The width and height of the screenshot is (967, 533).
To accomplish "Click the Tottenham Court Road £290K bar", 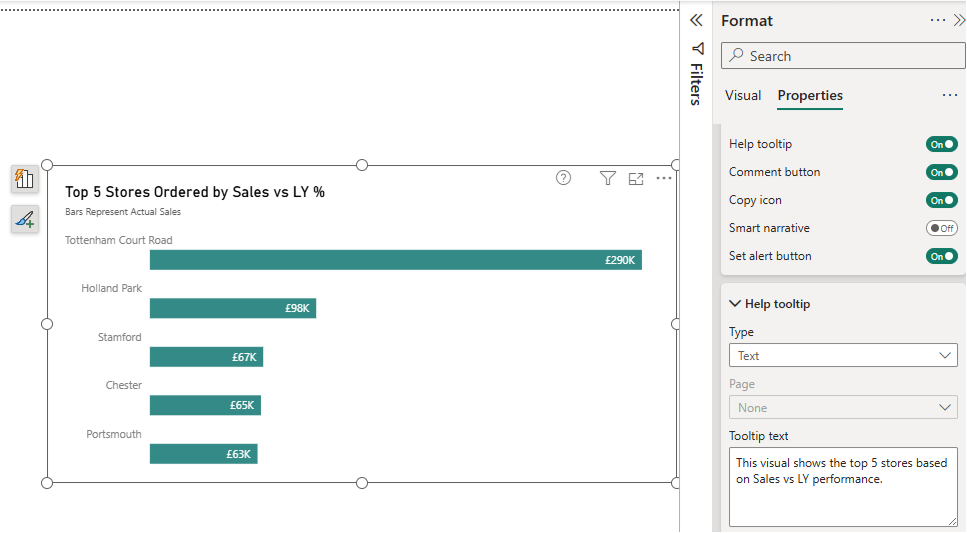I will pos(396,260).
